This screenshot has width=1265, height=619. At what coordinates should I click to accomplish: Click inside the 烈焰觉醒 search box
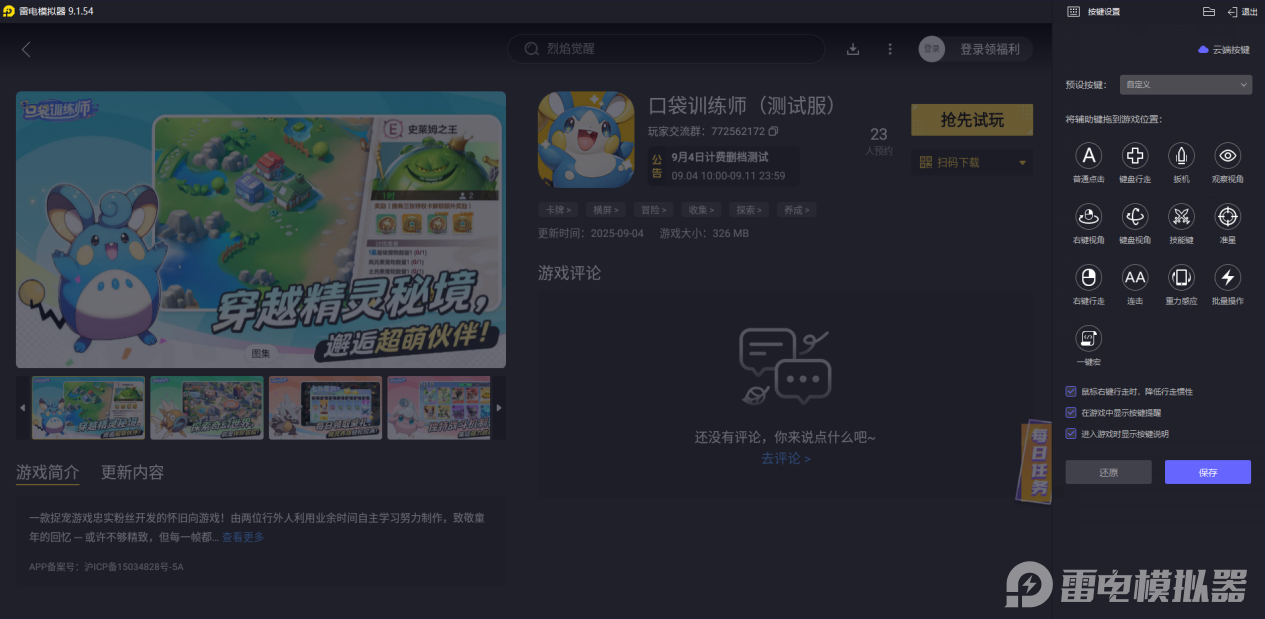point(665,48)
